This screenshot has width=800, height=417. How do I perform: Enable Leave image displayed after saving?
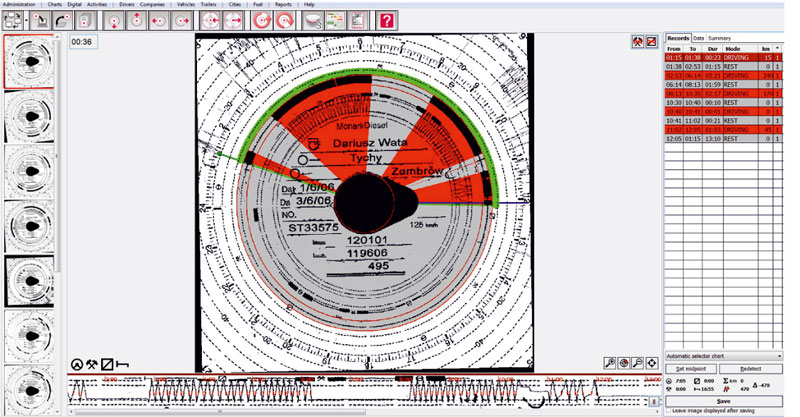669,410
